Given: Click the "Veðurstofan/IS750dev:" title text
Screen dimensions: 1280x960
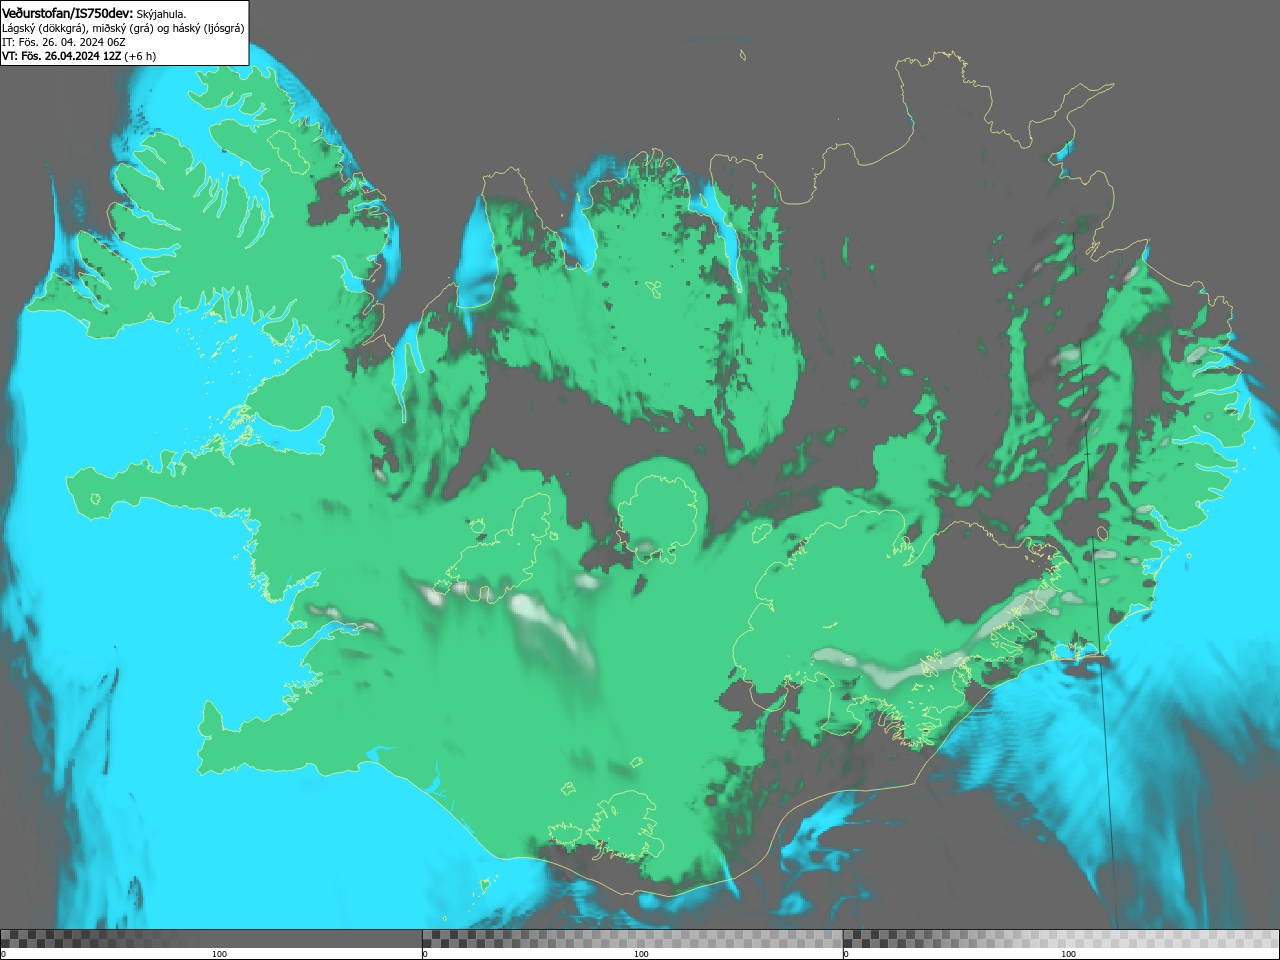Looking at the screenshot, I should [x=67, y=13].
